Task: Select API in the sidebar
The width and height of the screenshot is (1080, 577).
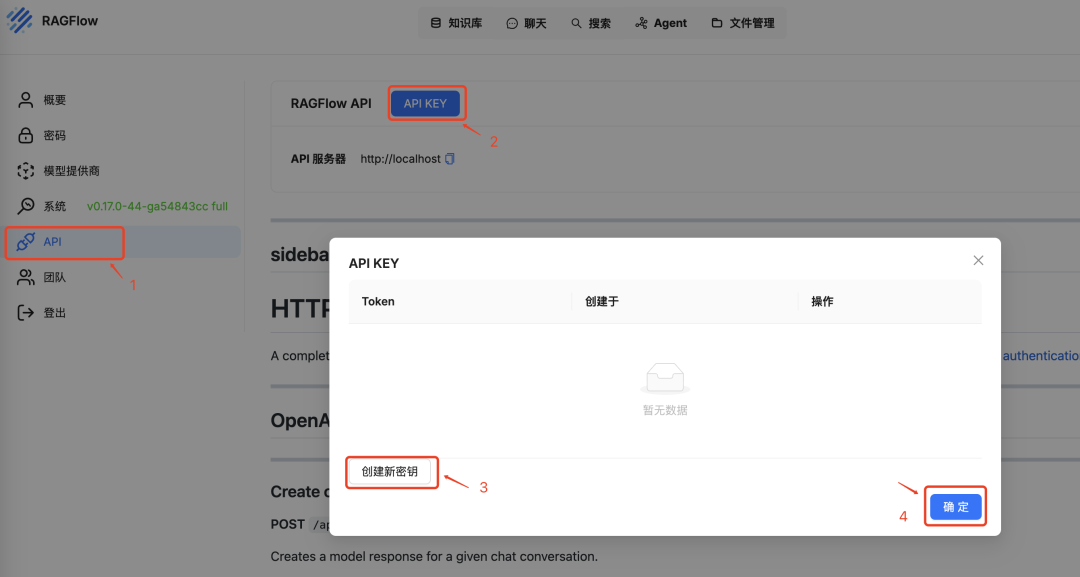Action: 123,242
